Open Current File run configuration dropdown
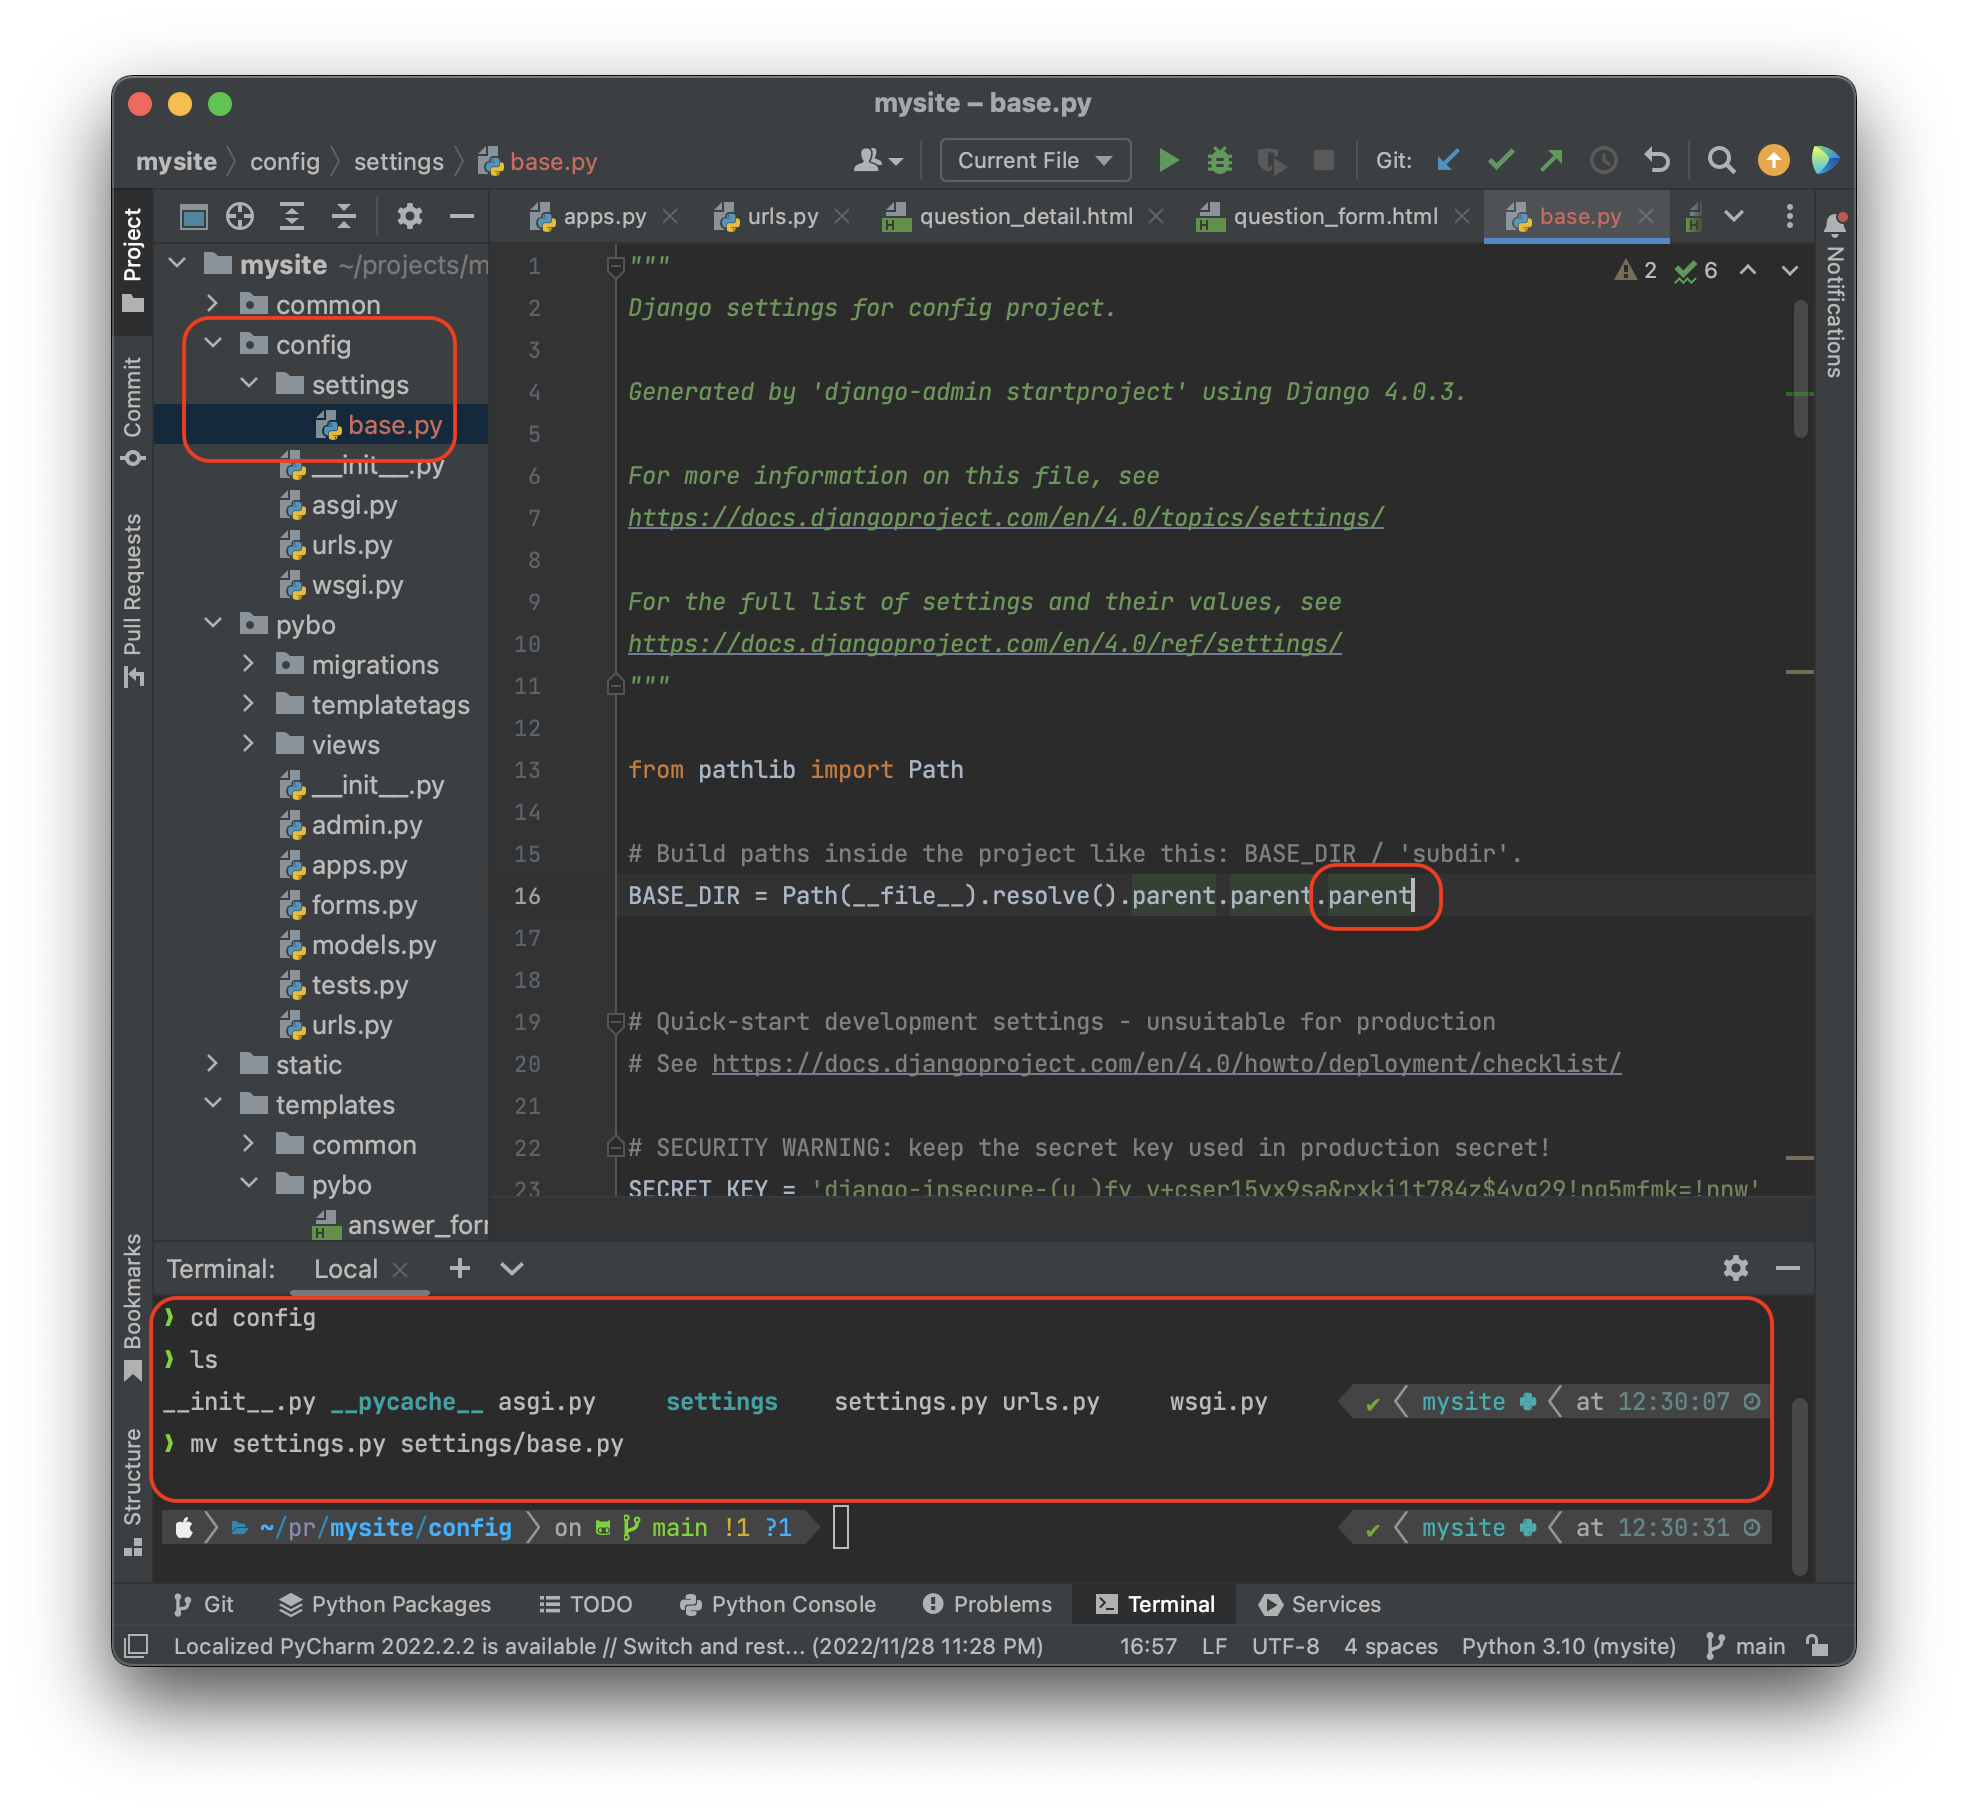 tap(1034, 160)
